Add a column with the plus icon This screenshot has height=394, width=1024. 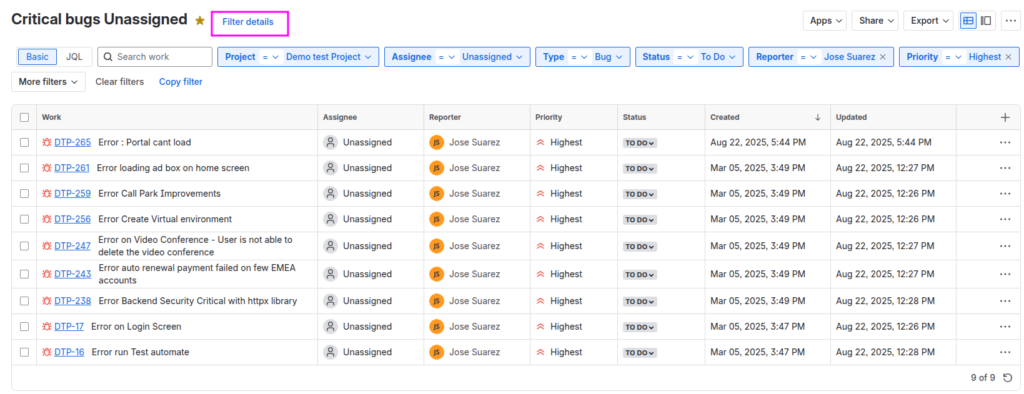[1005, 118]
